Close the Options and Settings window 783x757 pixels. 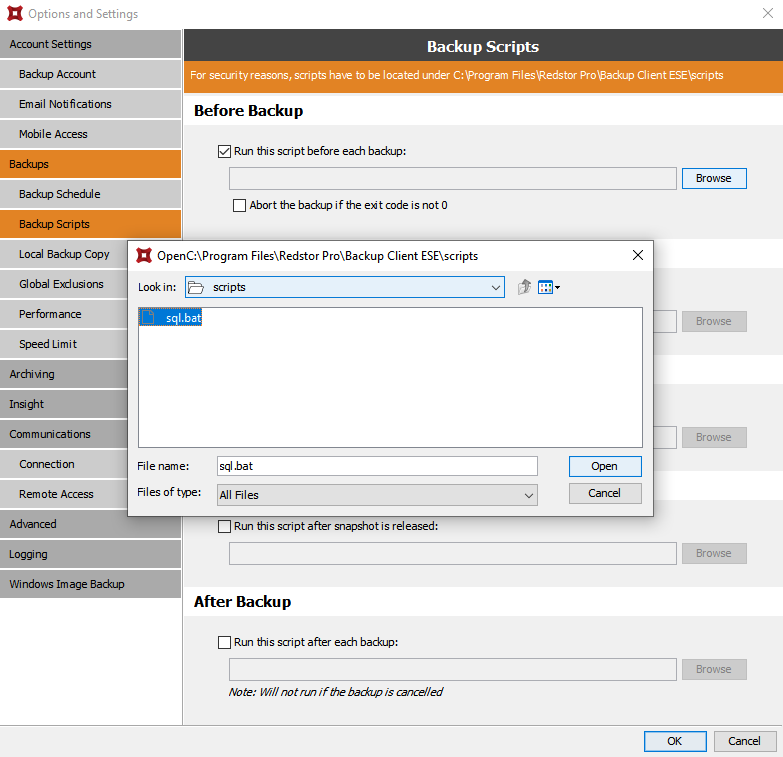pos(768,13)
